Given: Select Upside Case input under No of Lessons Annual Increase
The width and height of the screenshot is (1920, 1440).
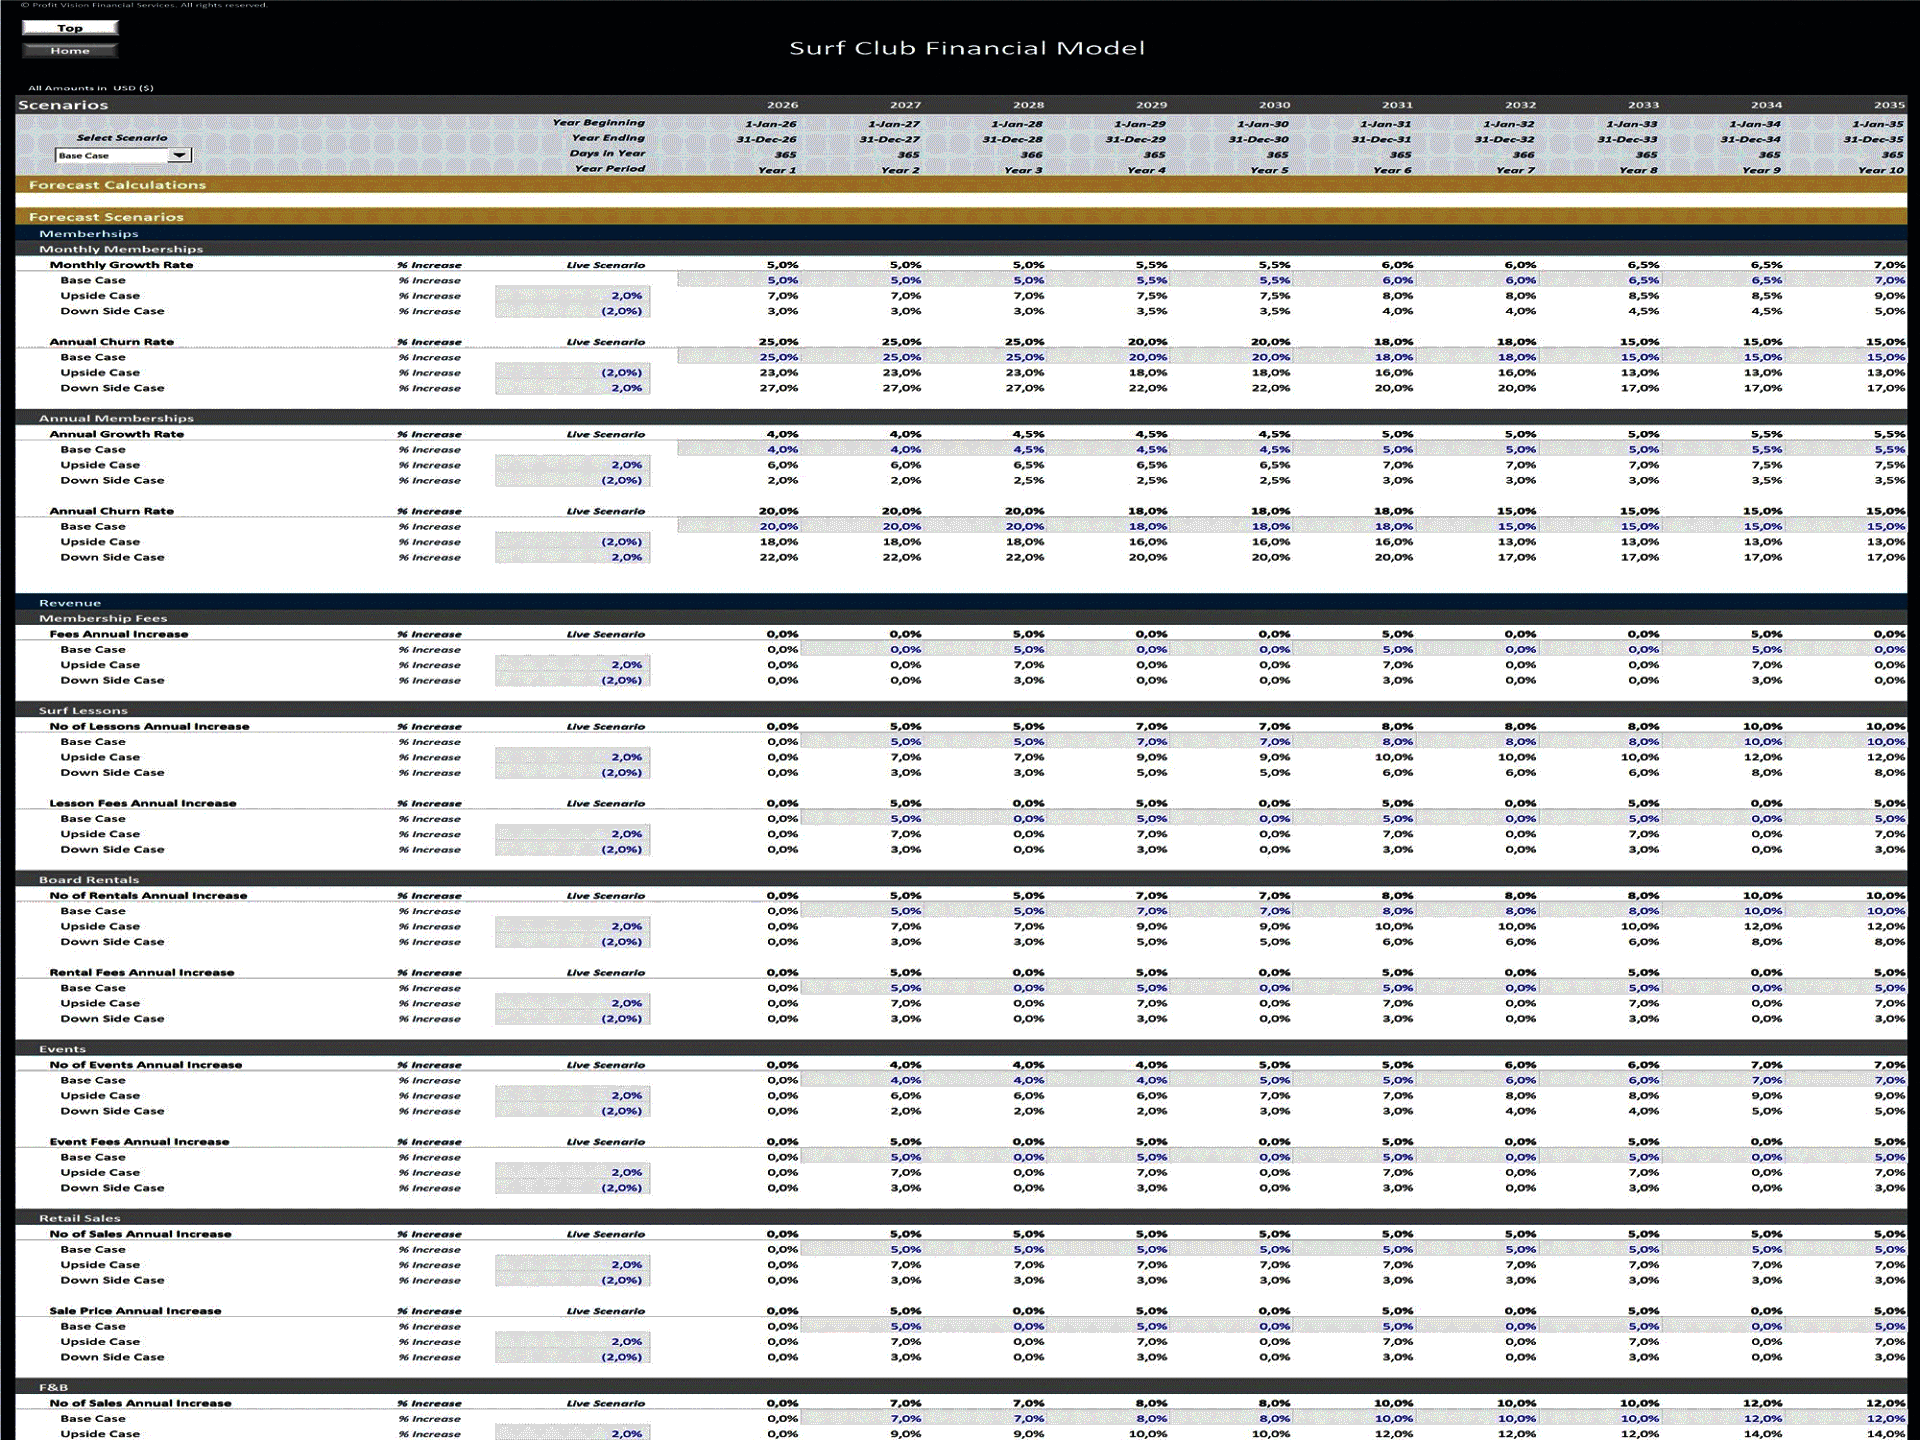Looking at the screenshot, I should [x=572, y=758].
